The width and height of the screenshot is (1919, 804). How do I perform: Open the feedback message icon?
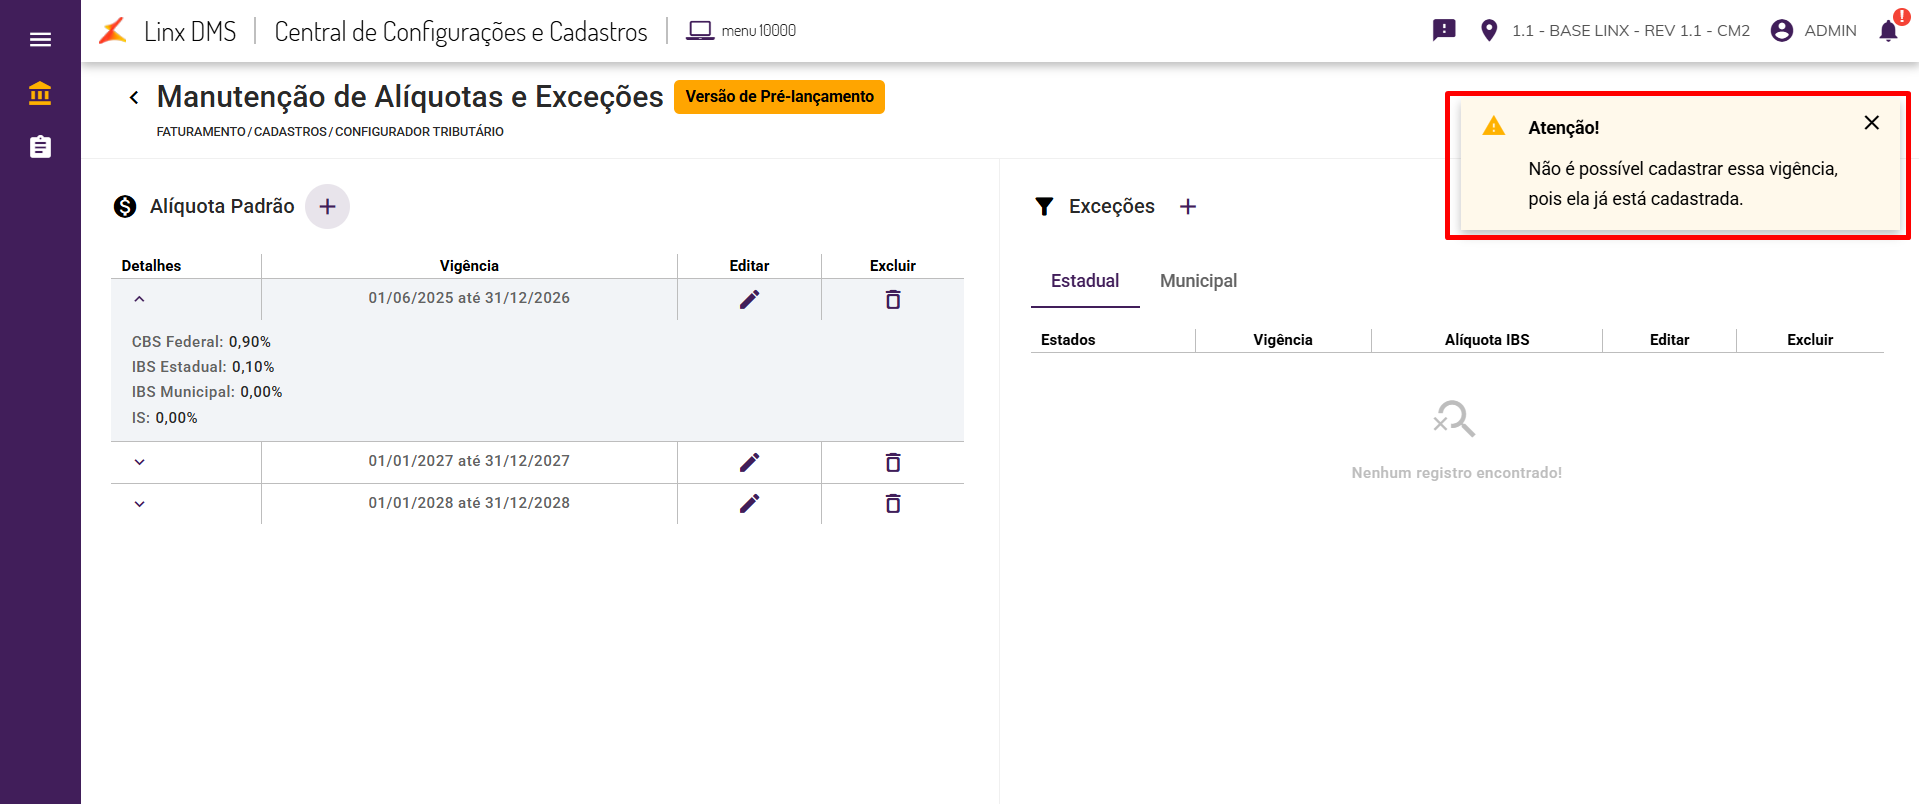coord(1444,30)
